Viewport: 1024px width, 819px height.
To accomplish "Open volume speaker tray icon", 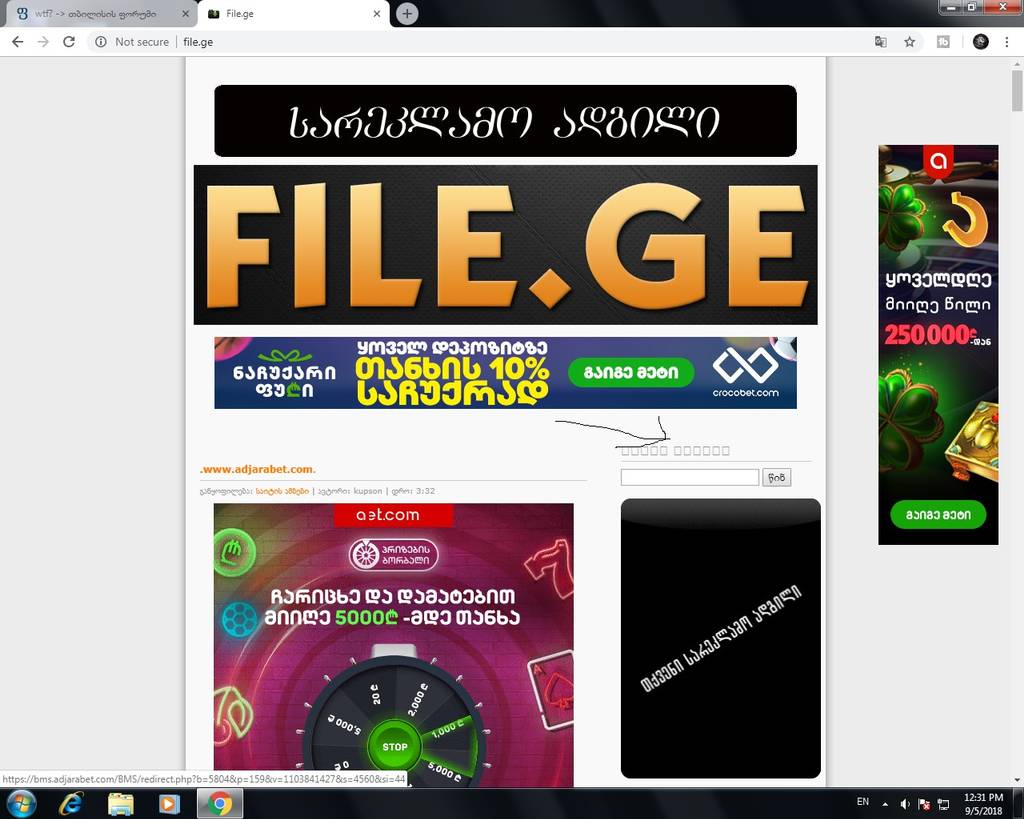I will (904, 804).
